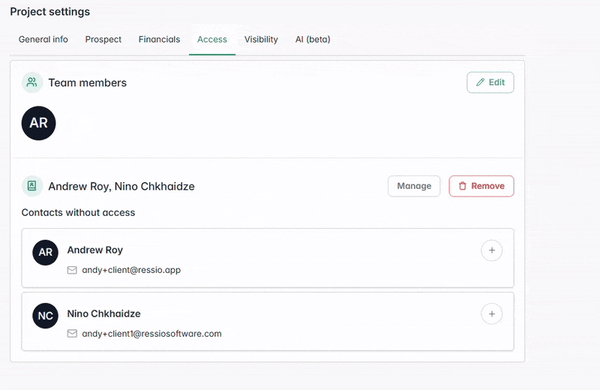
Task: Click the red Remove button
Action: pyautogui.click(x=481, y=186)
